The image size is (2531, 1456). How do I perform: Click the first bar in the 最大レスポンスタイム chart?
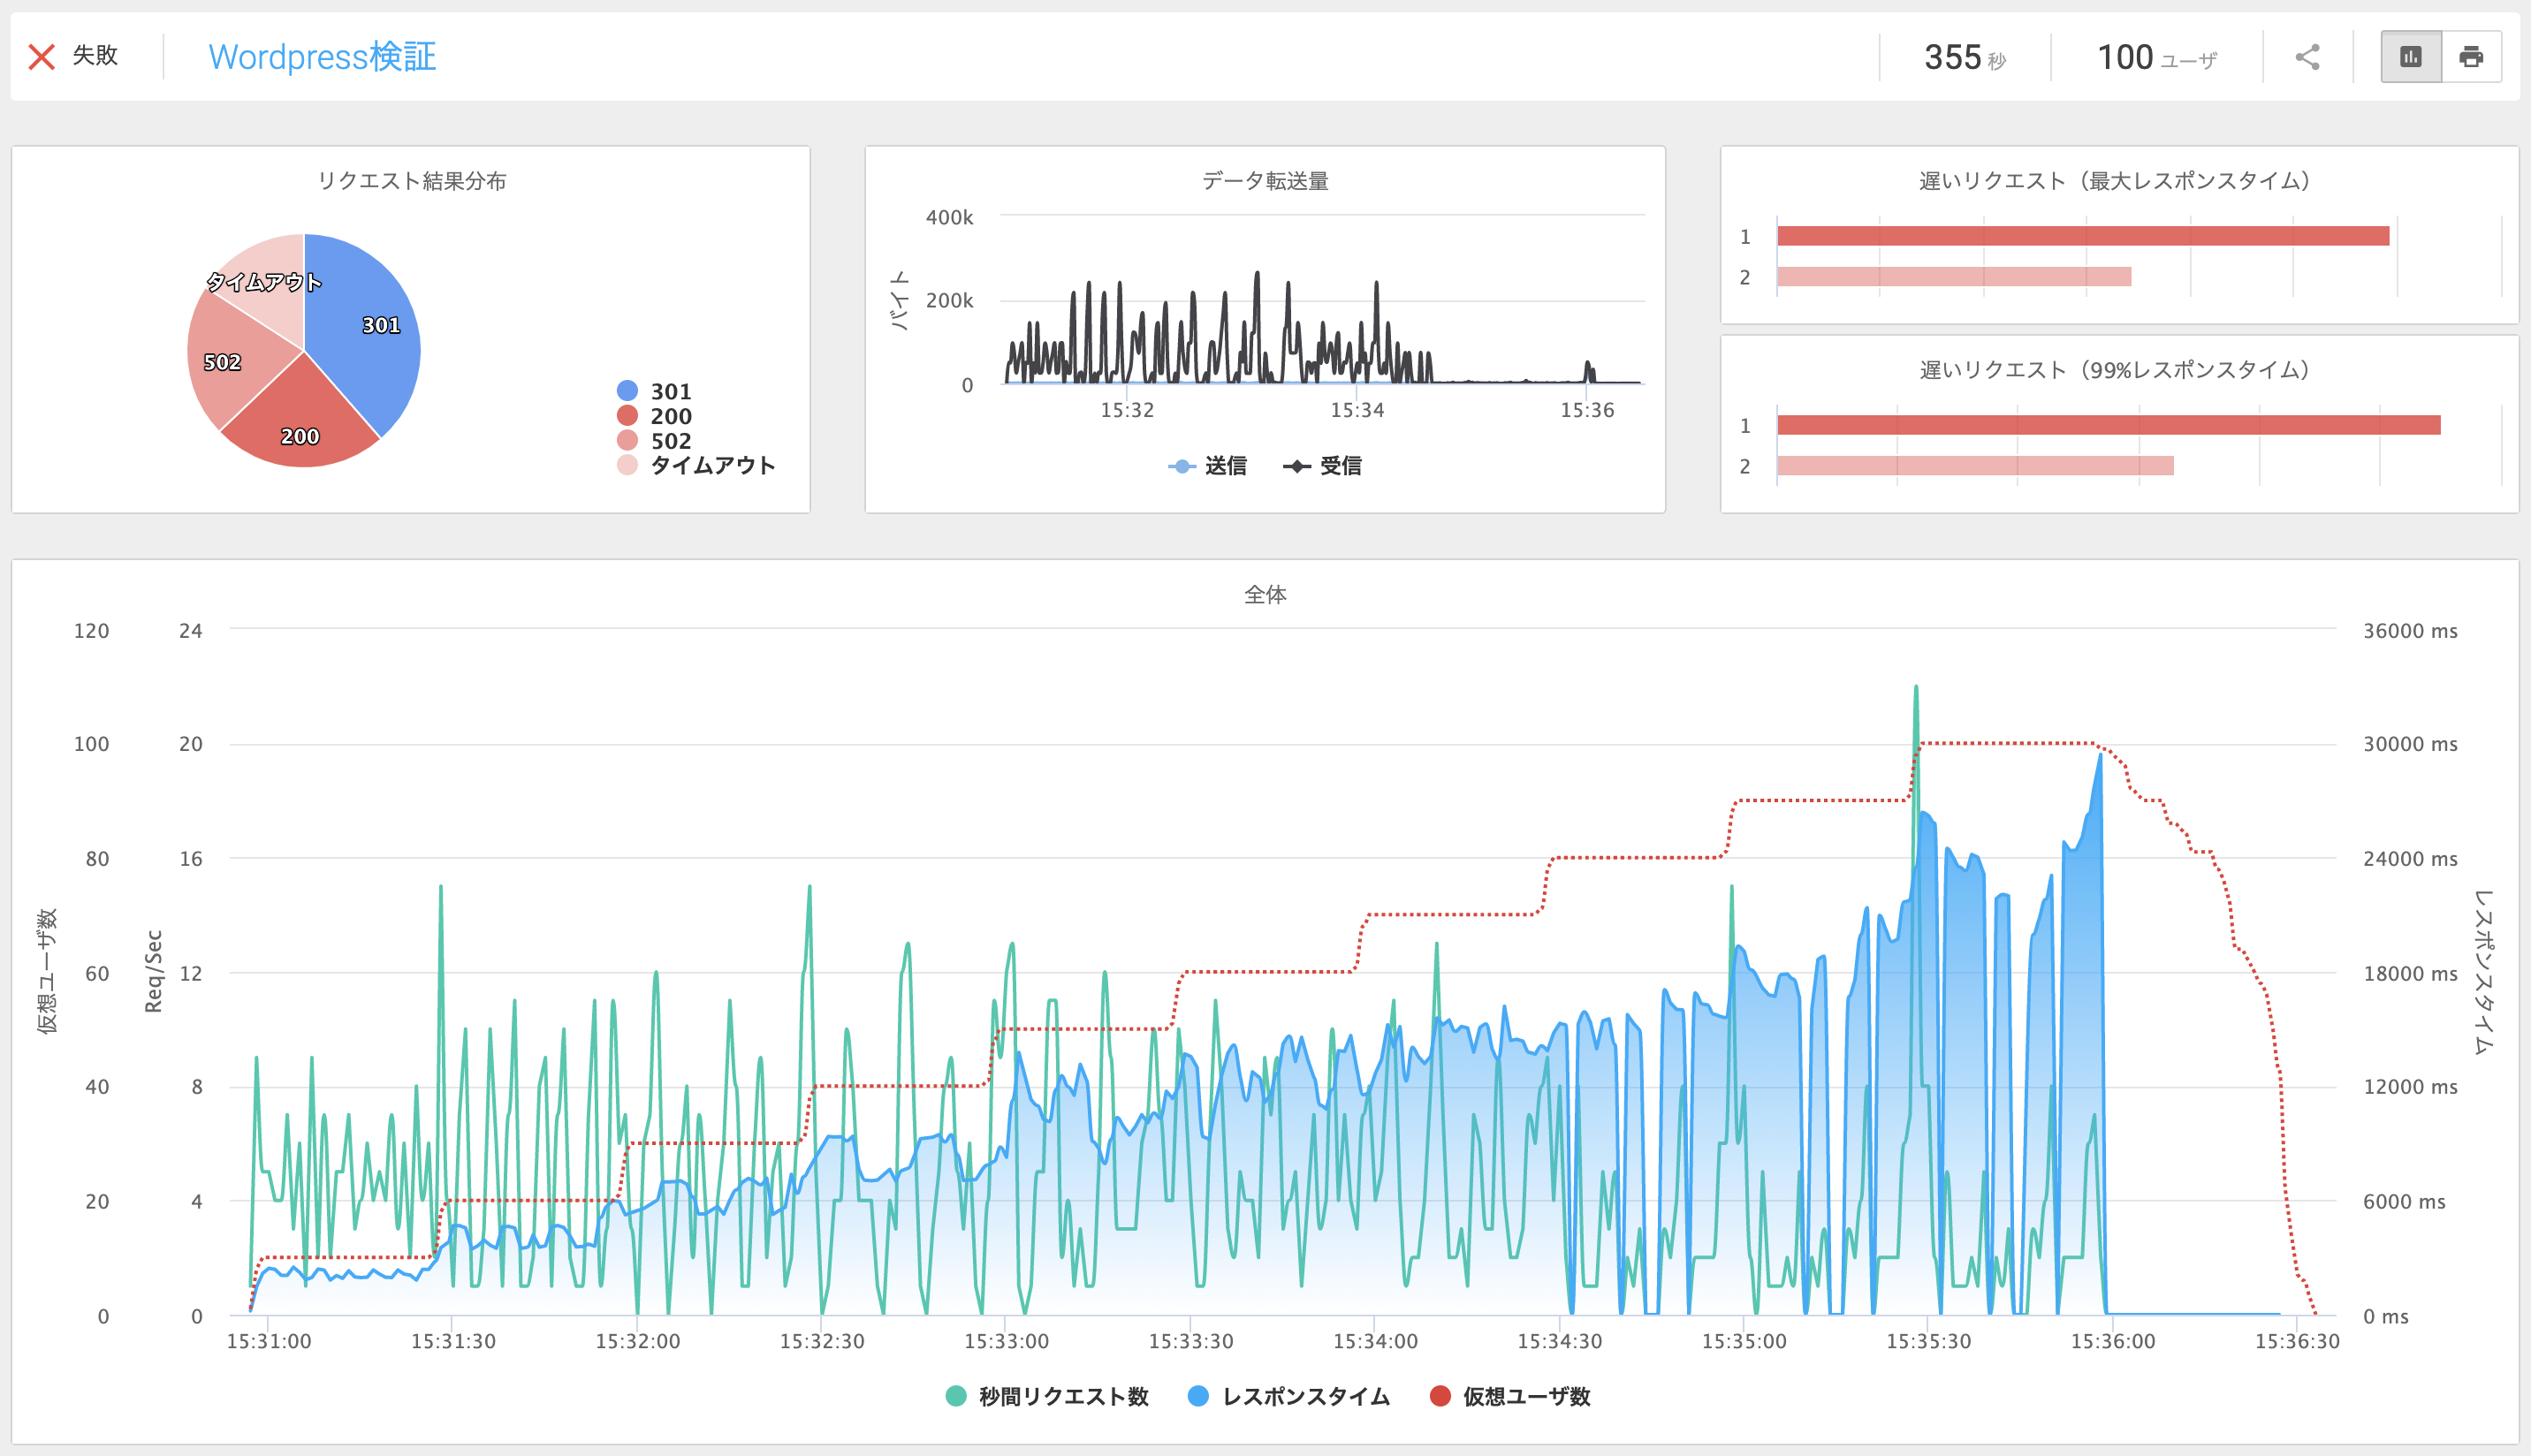(2082, 236)
